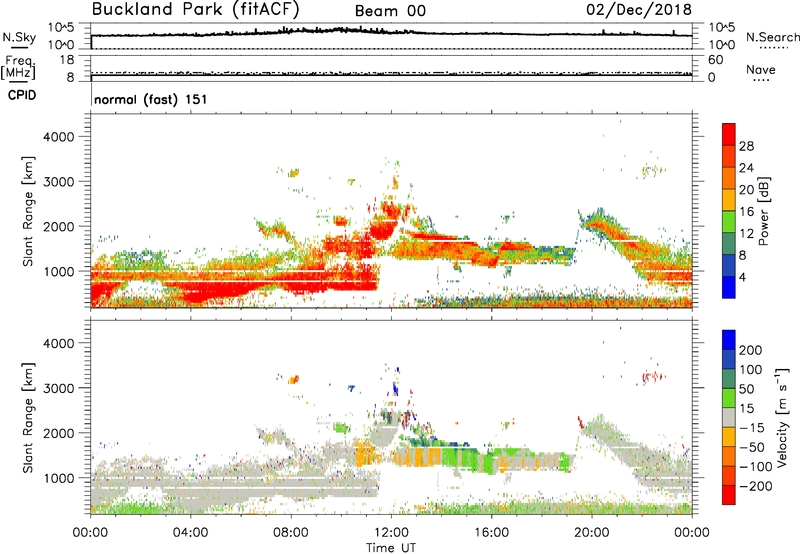This screenshot has height=554, width=800.
Task: Click the orange velocity patch near 3200 km
Action: [x=293, y=379]
